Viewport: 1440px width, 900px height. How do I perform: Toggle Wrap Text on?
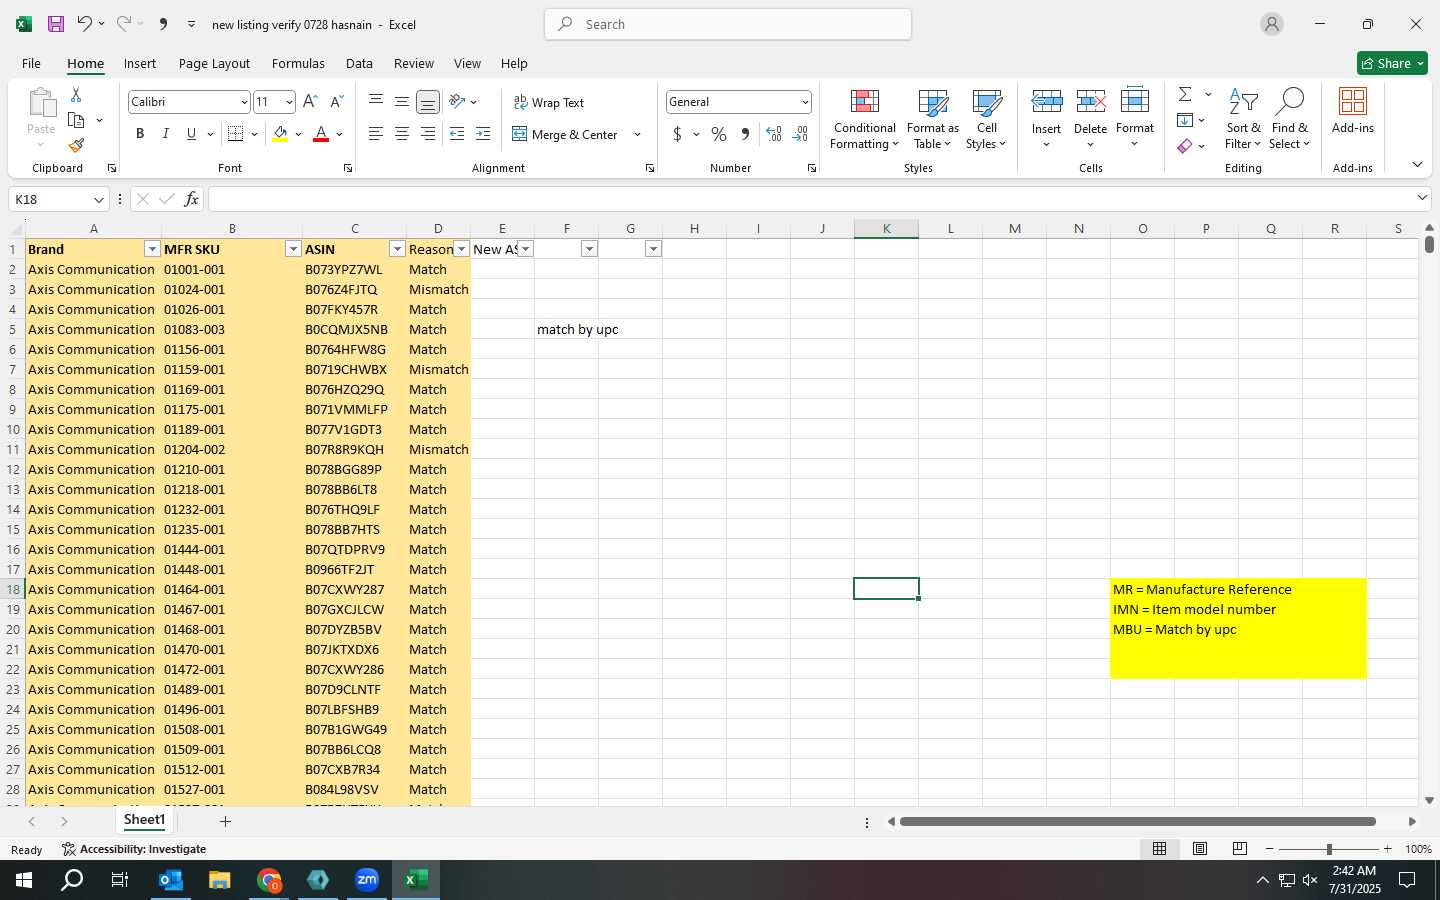pyautogui.click(x=548, y=102)
